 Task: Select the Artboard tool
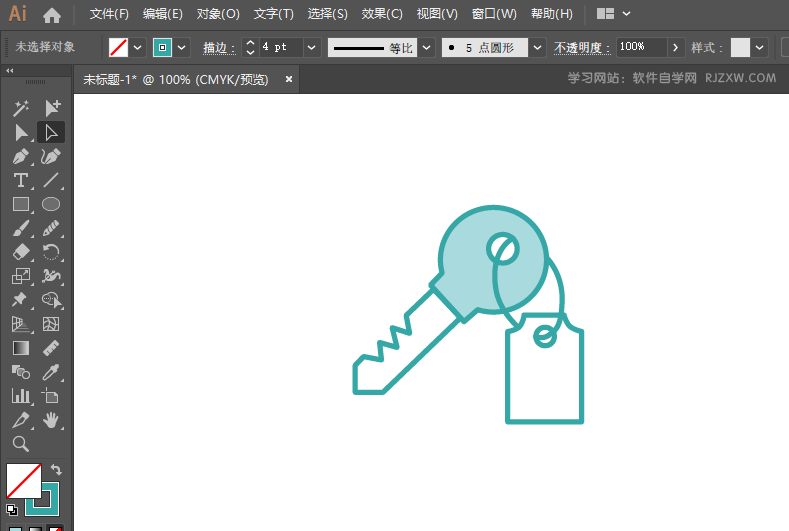pyautogui.click(x=50, y=396)
